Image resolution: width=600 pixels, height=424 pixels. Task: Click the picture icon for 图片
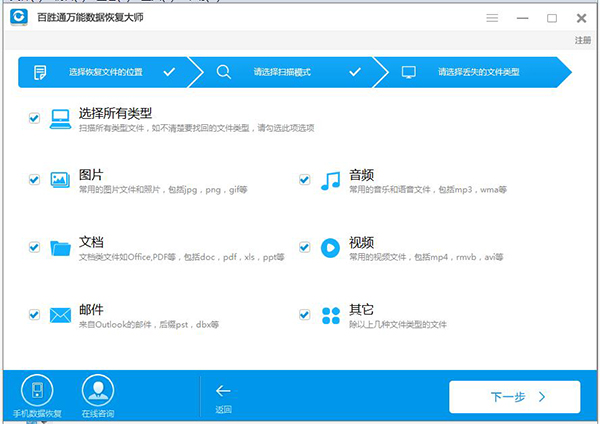[x=60, y=180]
